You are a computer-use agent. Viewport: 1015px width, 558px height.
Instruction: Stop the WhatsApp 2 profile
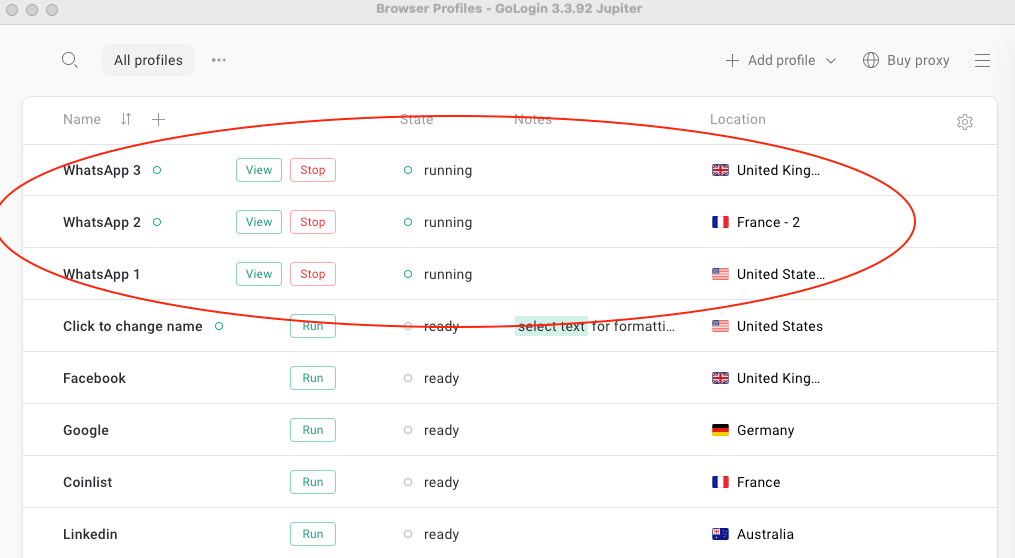click(313, 222)
